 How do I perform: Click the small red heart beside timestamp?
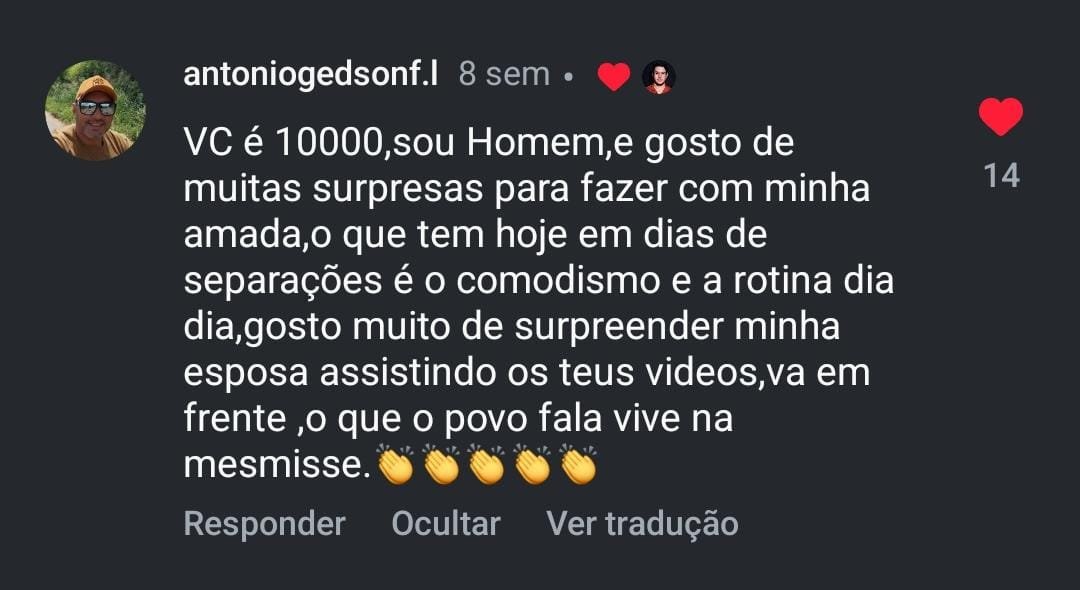614,76
